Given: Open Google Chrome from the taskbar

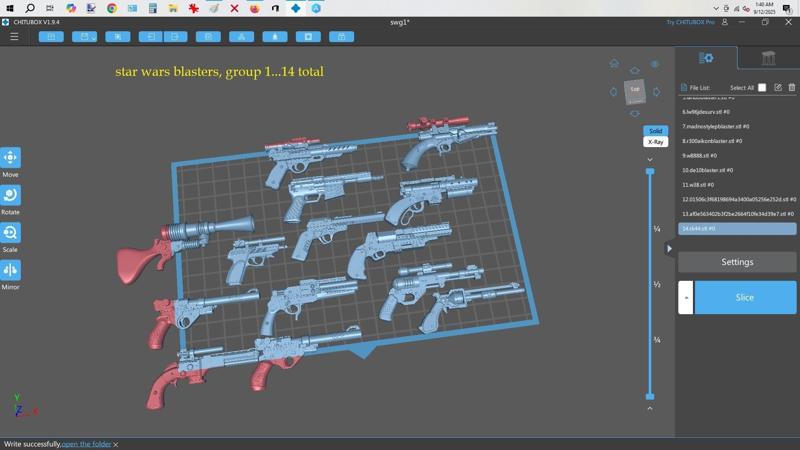Looking at the screenshot, I should (112, 8).
